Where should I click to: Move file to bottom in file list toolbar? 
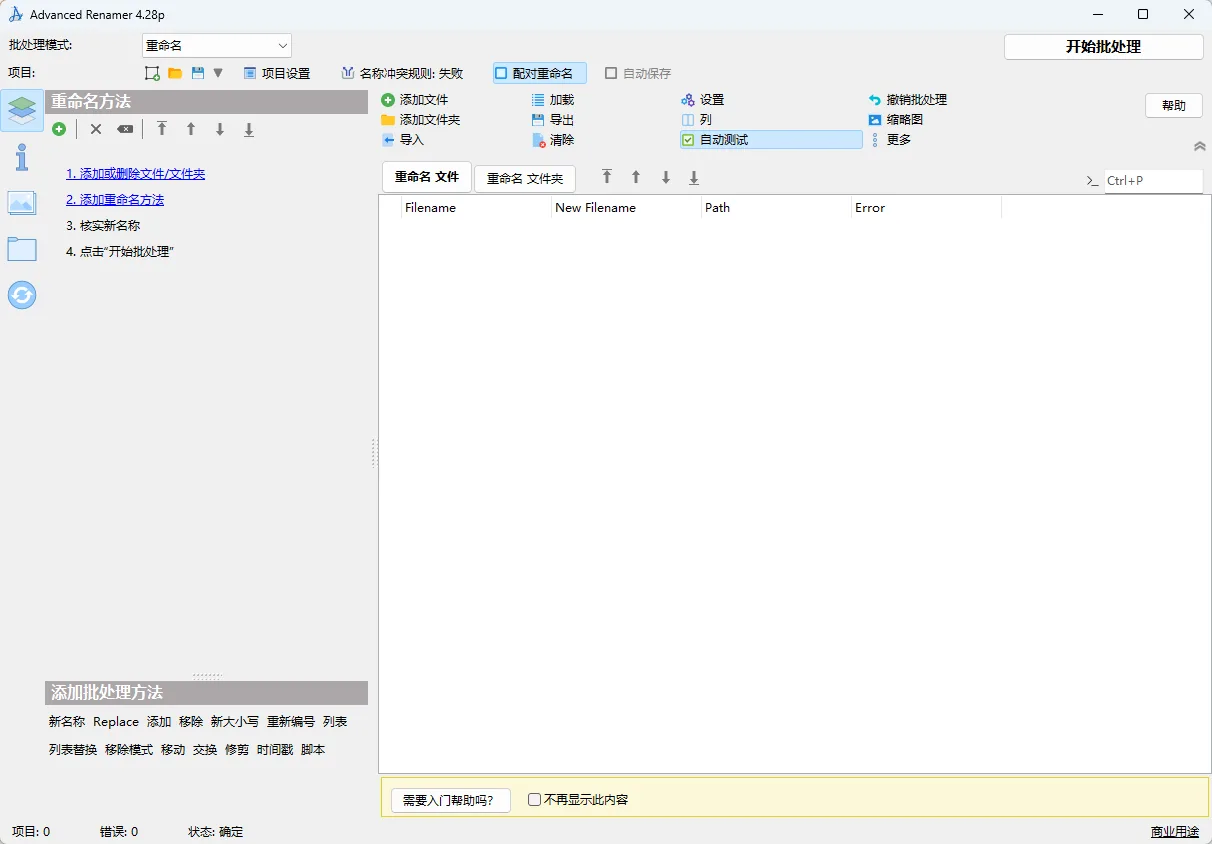pyautogui.click(x=694, y=177)
